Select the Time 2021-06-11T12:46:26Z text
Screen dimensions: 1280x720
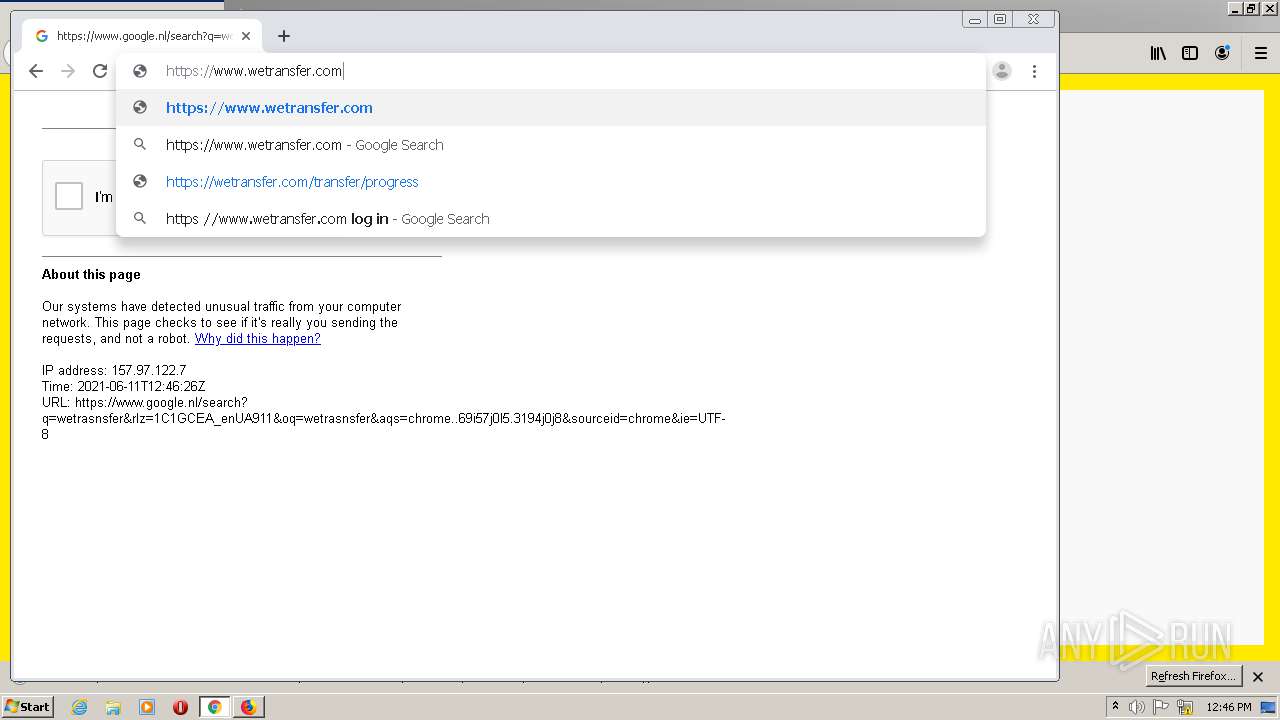click(x=124, y=387)
